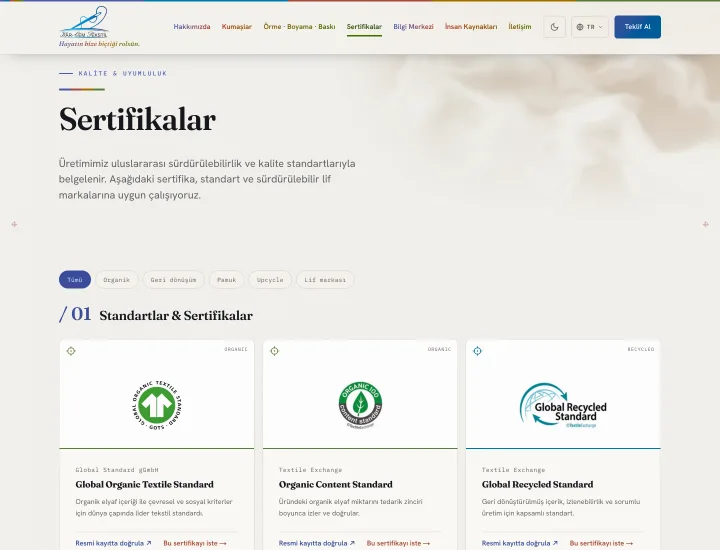This screenshot has width=720, height=550.
Task: Click the Global Organic Textile Standard title
Action: (x=145, y=484)
